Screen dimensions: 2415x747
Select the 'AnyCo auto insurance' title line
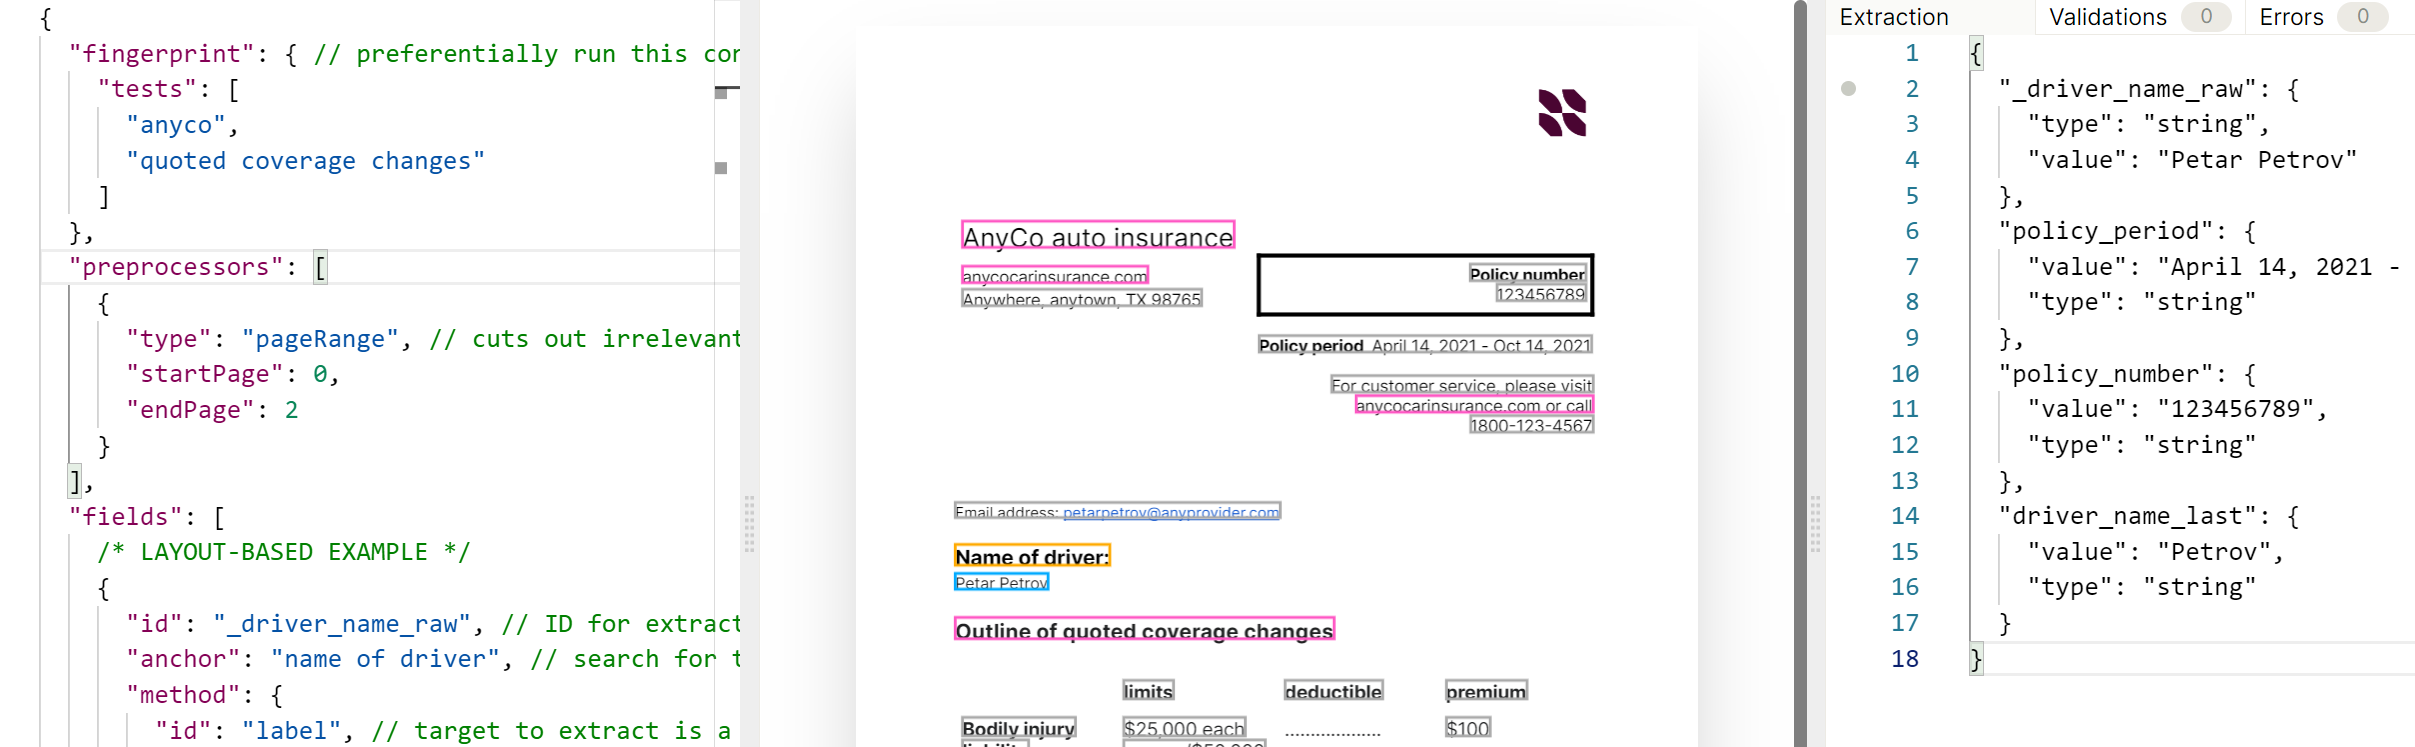coord(1097,236)
